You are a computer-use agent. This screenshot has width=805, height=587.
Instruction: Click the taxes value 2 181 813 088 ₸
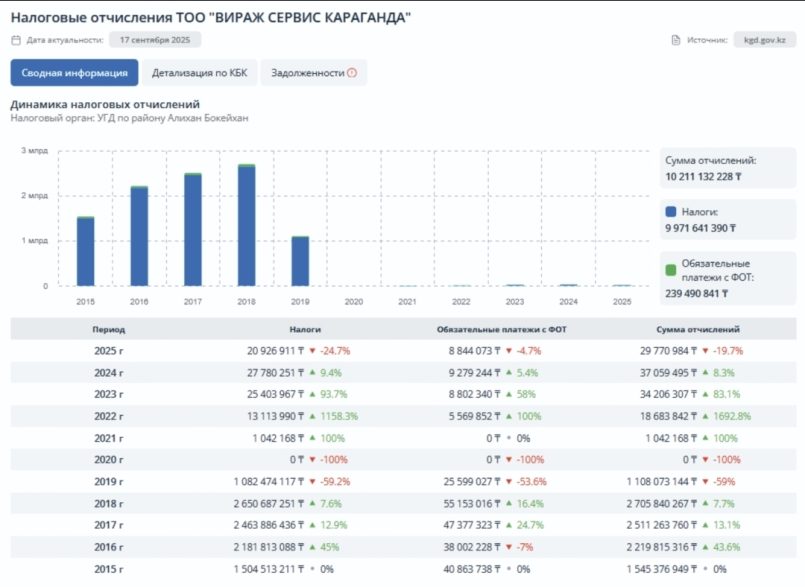pyautogui.click(x=269, y=547)
